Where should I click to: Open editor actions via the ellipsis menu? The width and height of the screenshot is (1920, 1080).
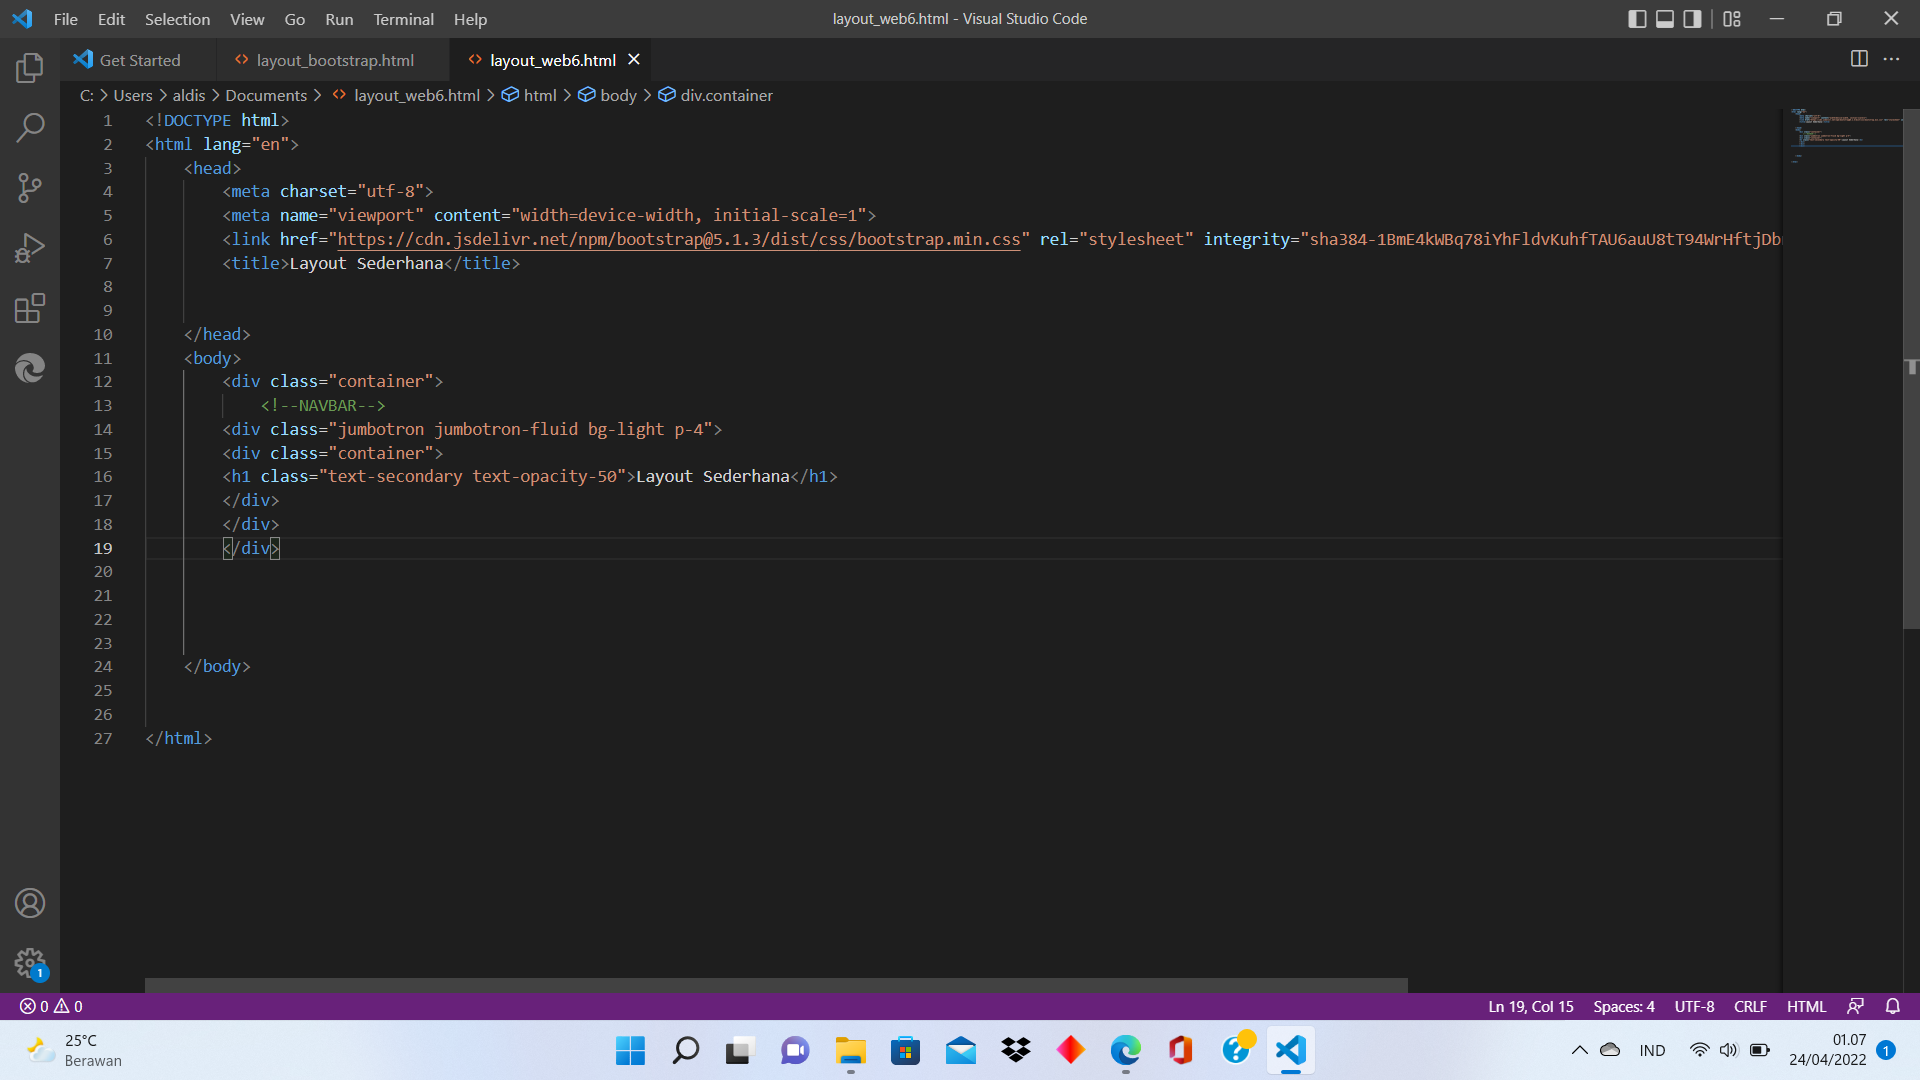[x=1893, y=59]
